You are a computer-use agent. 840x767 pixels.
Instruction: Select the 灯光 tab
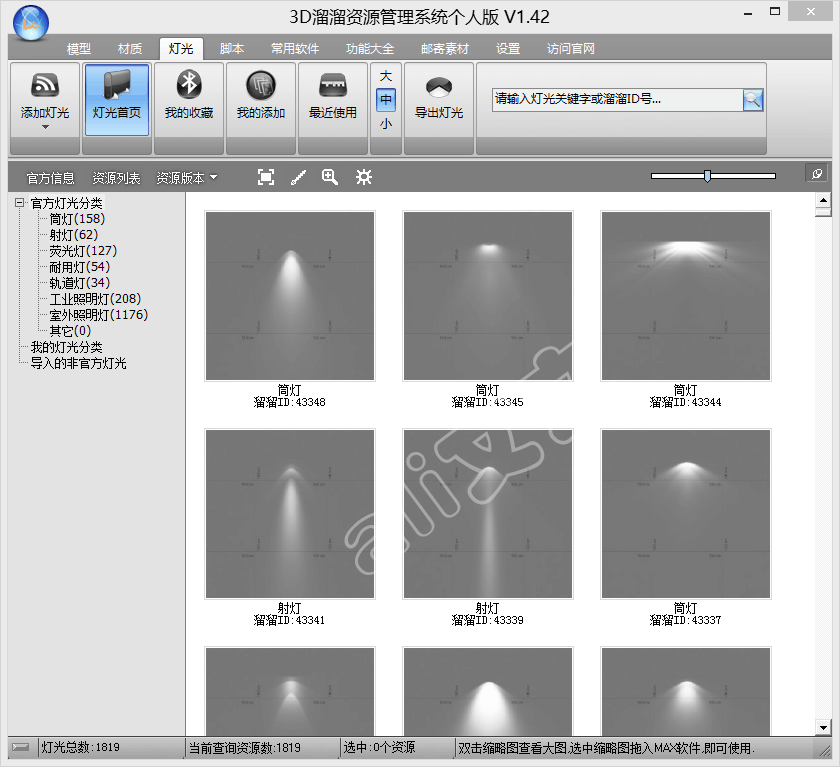click(x=181, y=49)
